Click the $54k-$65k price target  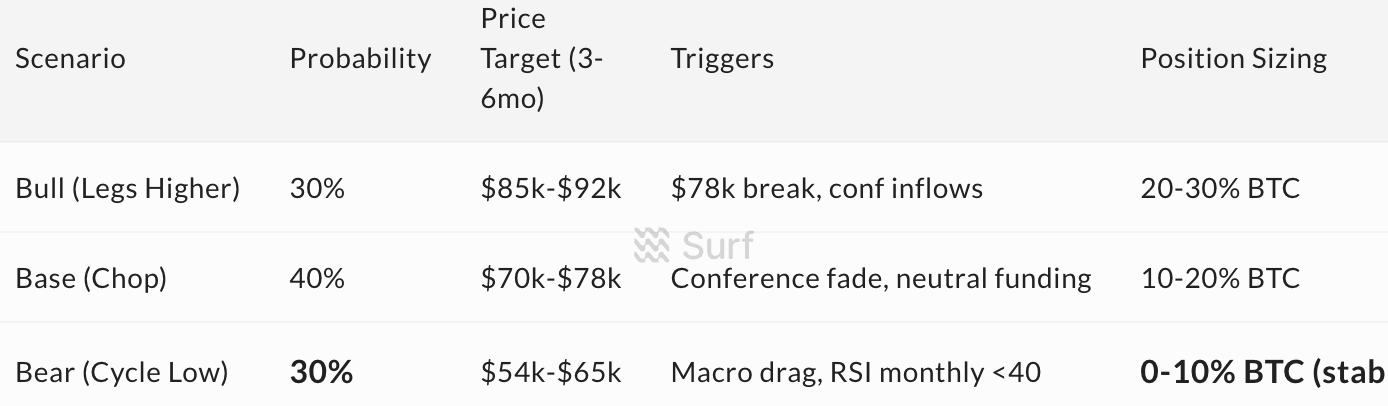tap(551, 373)
